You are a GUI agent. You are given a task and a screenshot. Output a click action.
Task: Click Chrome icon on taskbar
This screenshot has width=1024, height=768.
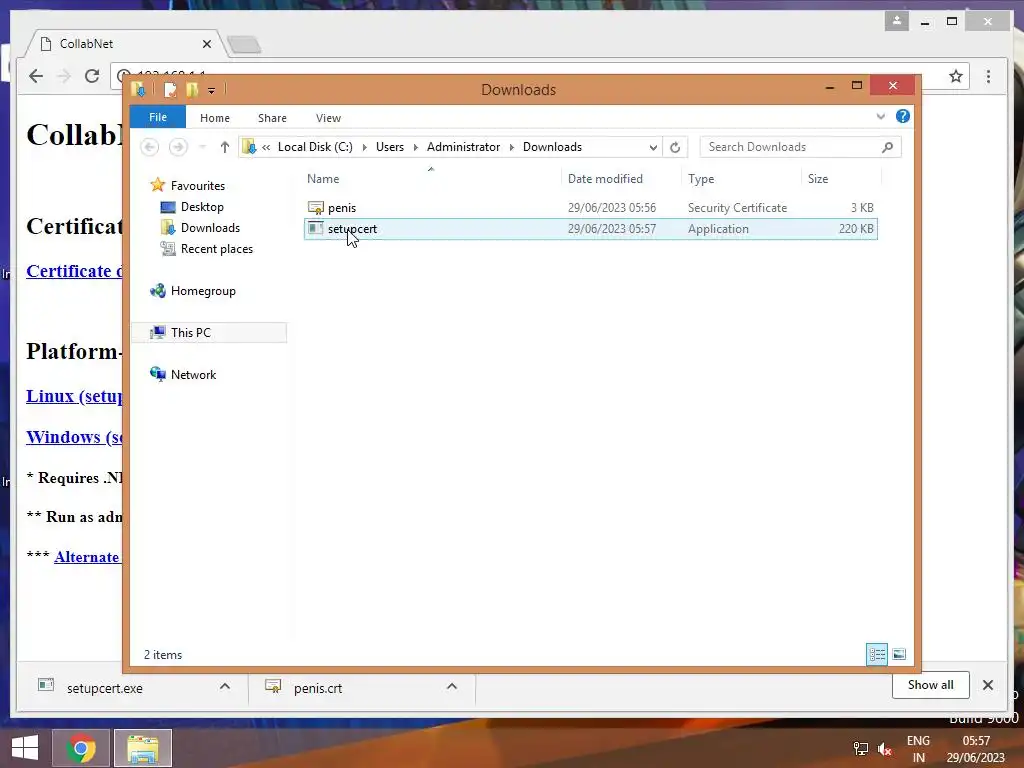click(x=81, y=748)
